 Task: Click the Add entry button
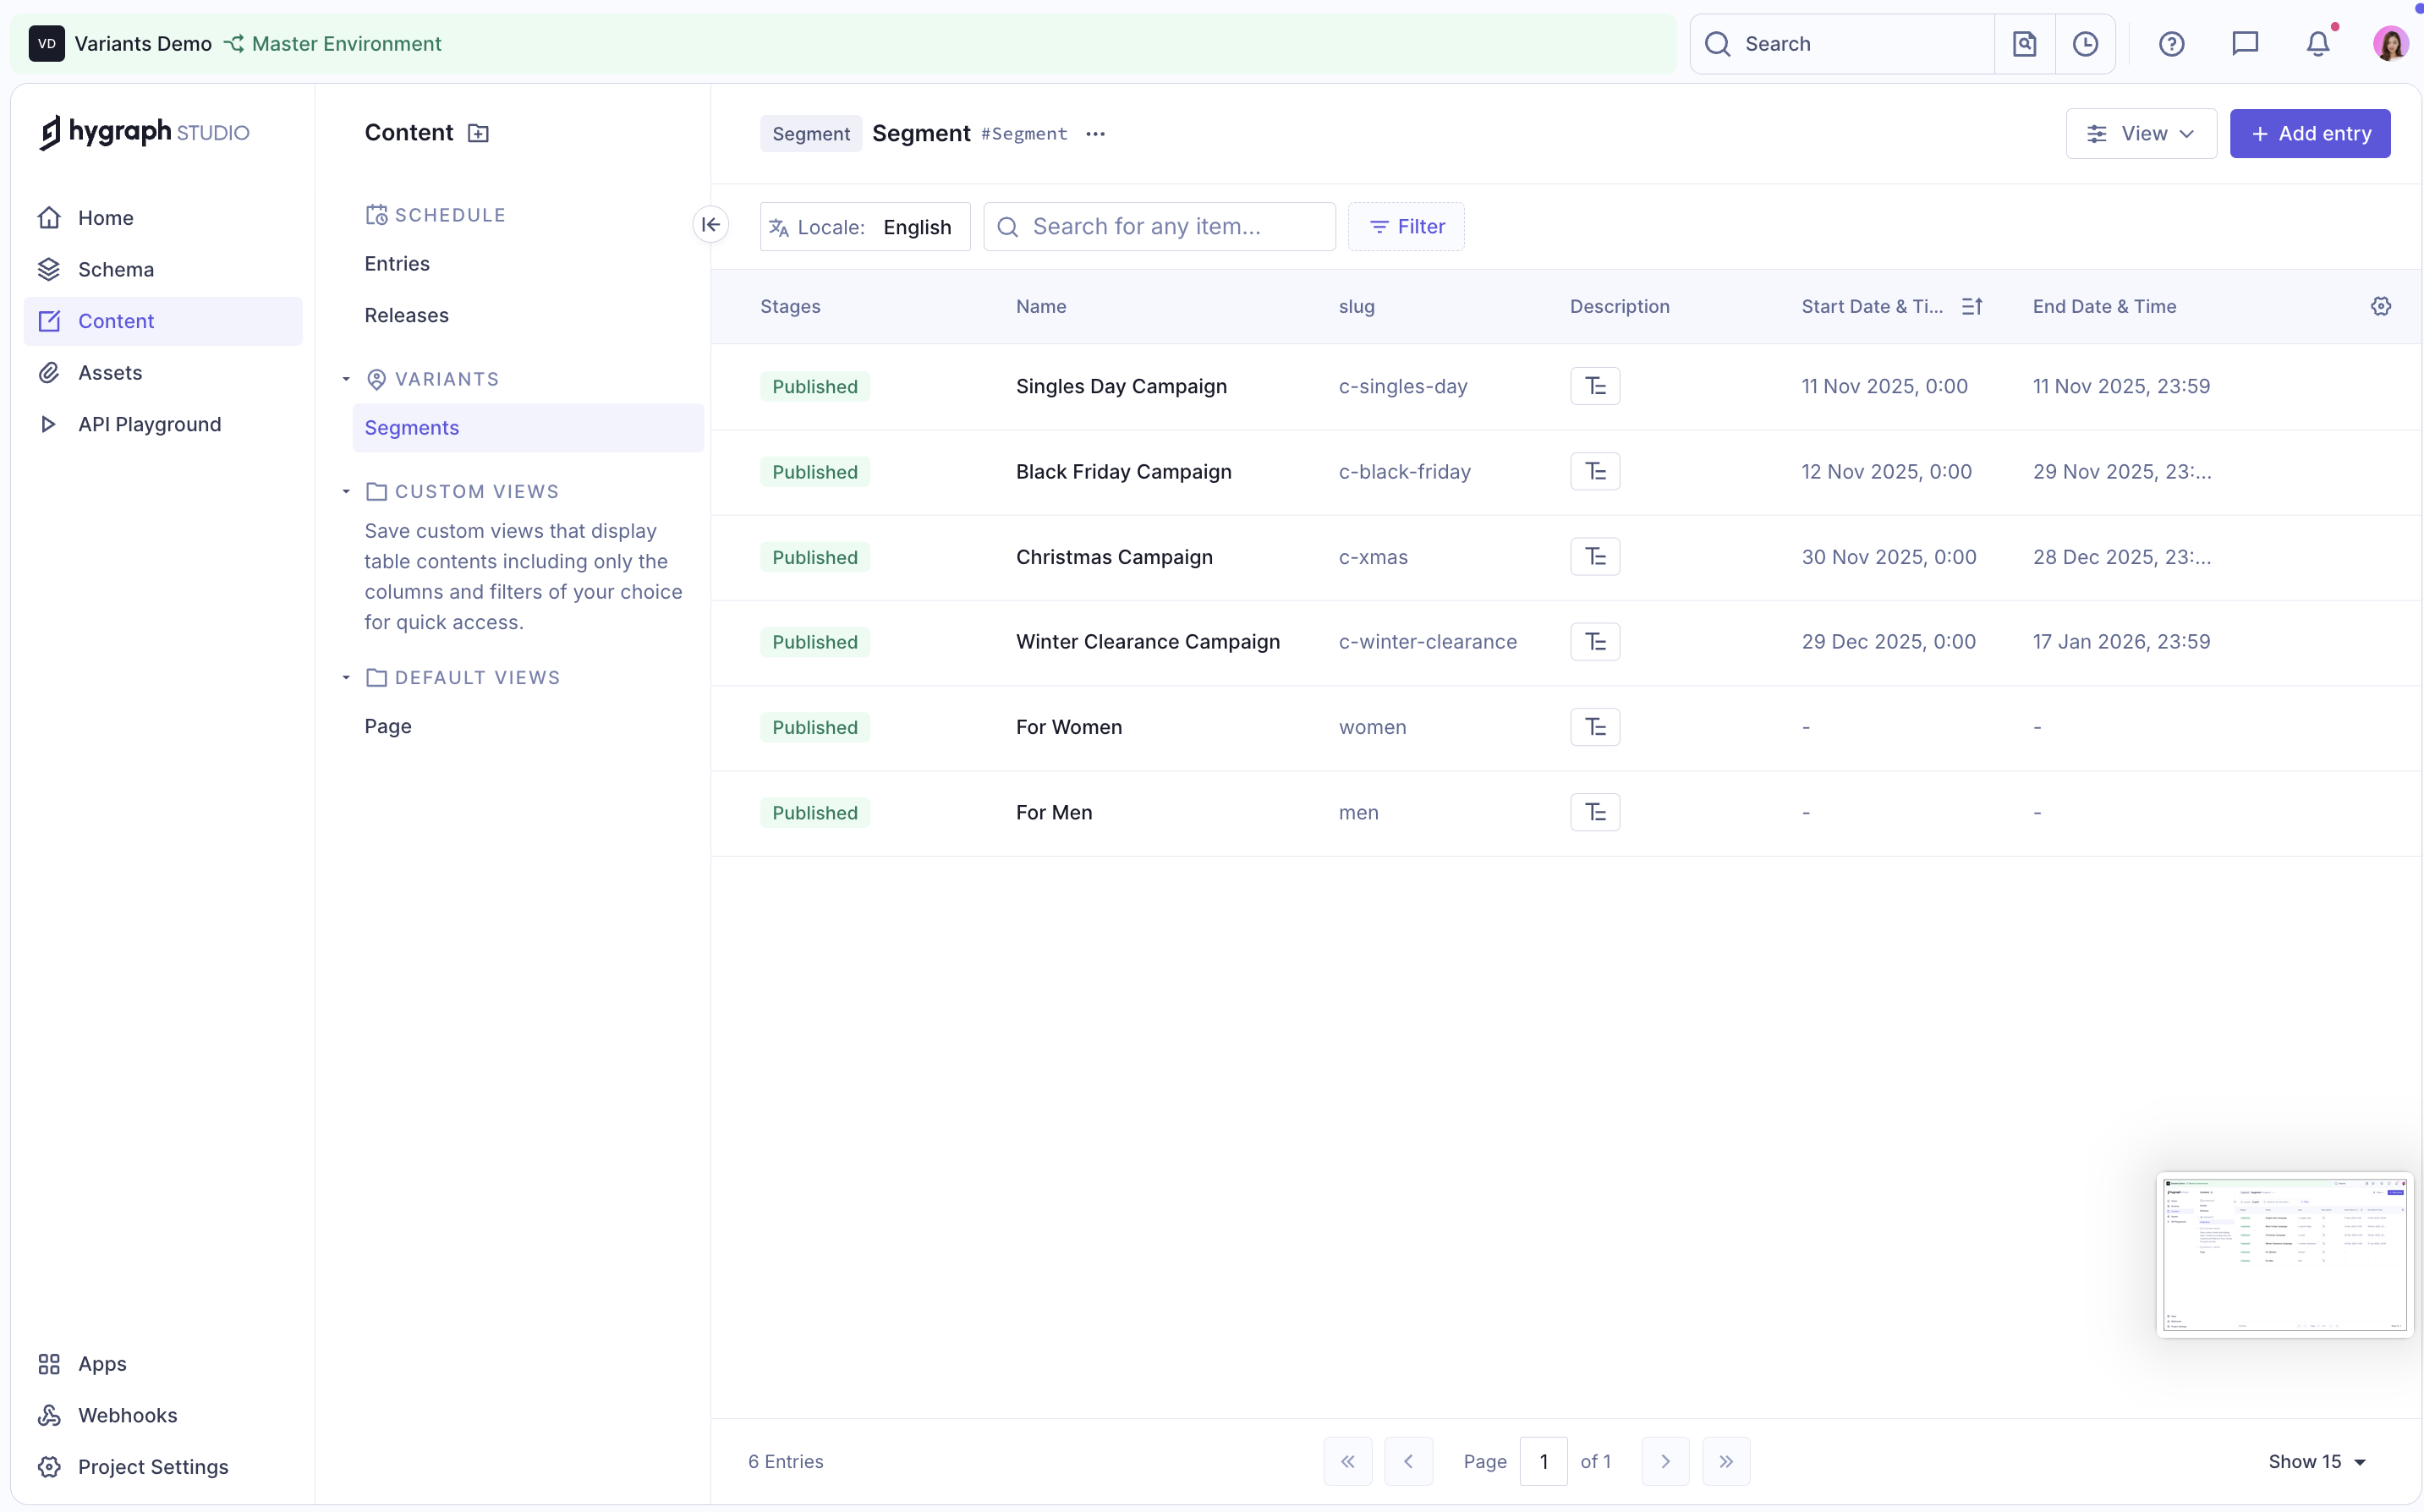[2311, 133]
